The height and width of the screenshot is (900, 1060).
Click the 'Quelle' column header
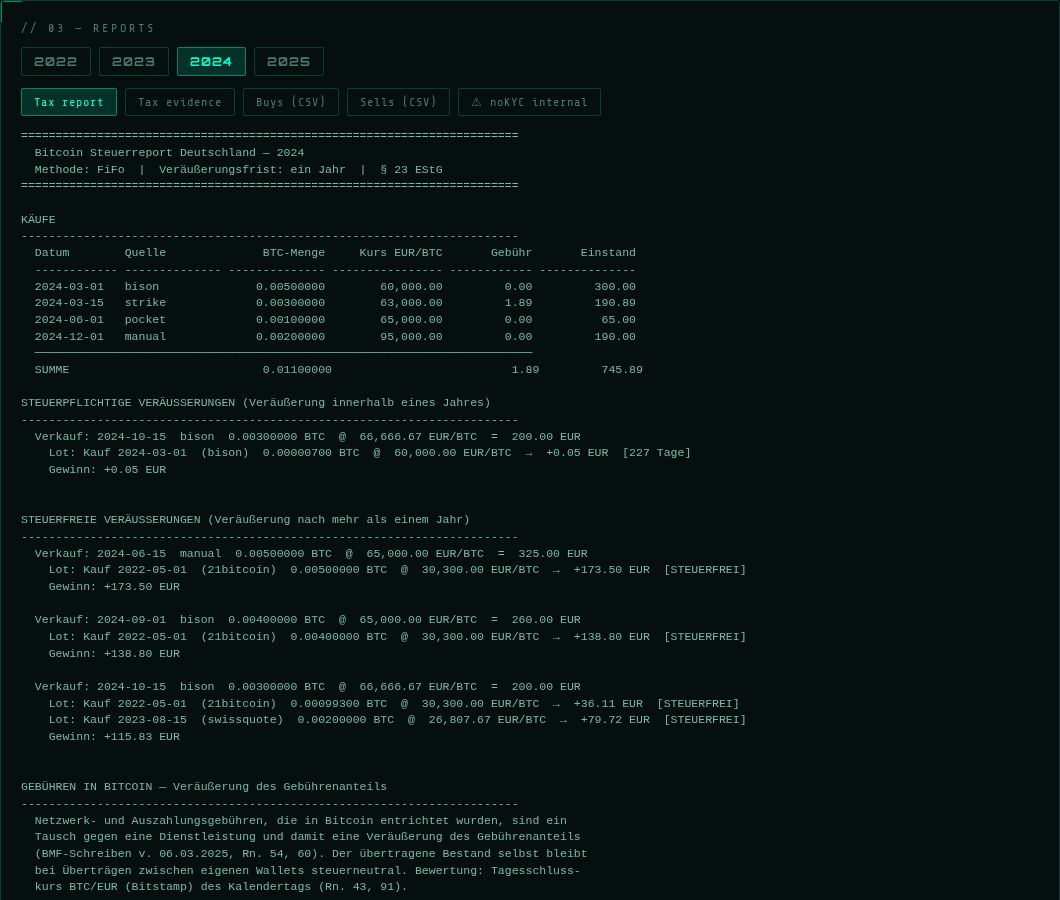(145, 253)
